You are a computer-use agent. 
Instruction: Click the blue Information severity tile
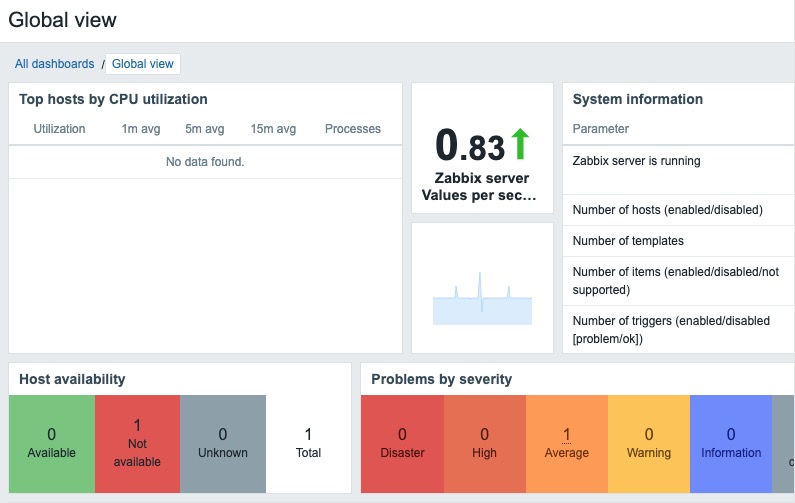pyautogui.click(x=731, y=444)
